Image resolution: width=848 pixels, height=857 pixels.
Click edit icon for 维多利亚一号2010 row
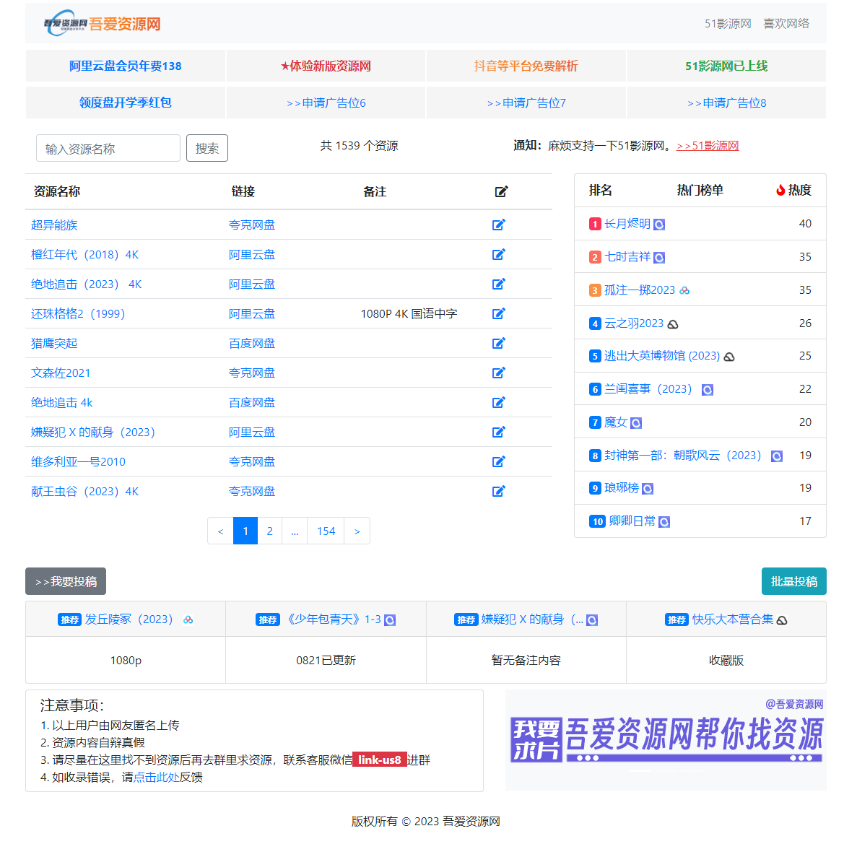pyautogui.click(x=498, y=462)
